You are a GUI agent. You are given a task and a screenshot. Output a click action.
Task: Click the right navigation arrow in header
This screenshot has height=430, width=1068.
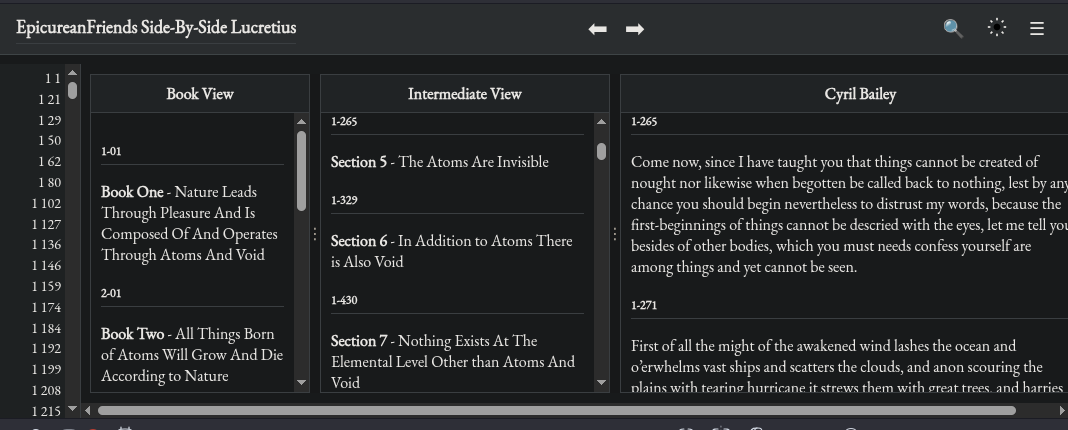[634, 29]
